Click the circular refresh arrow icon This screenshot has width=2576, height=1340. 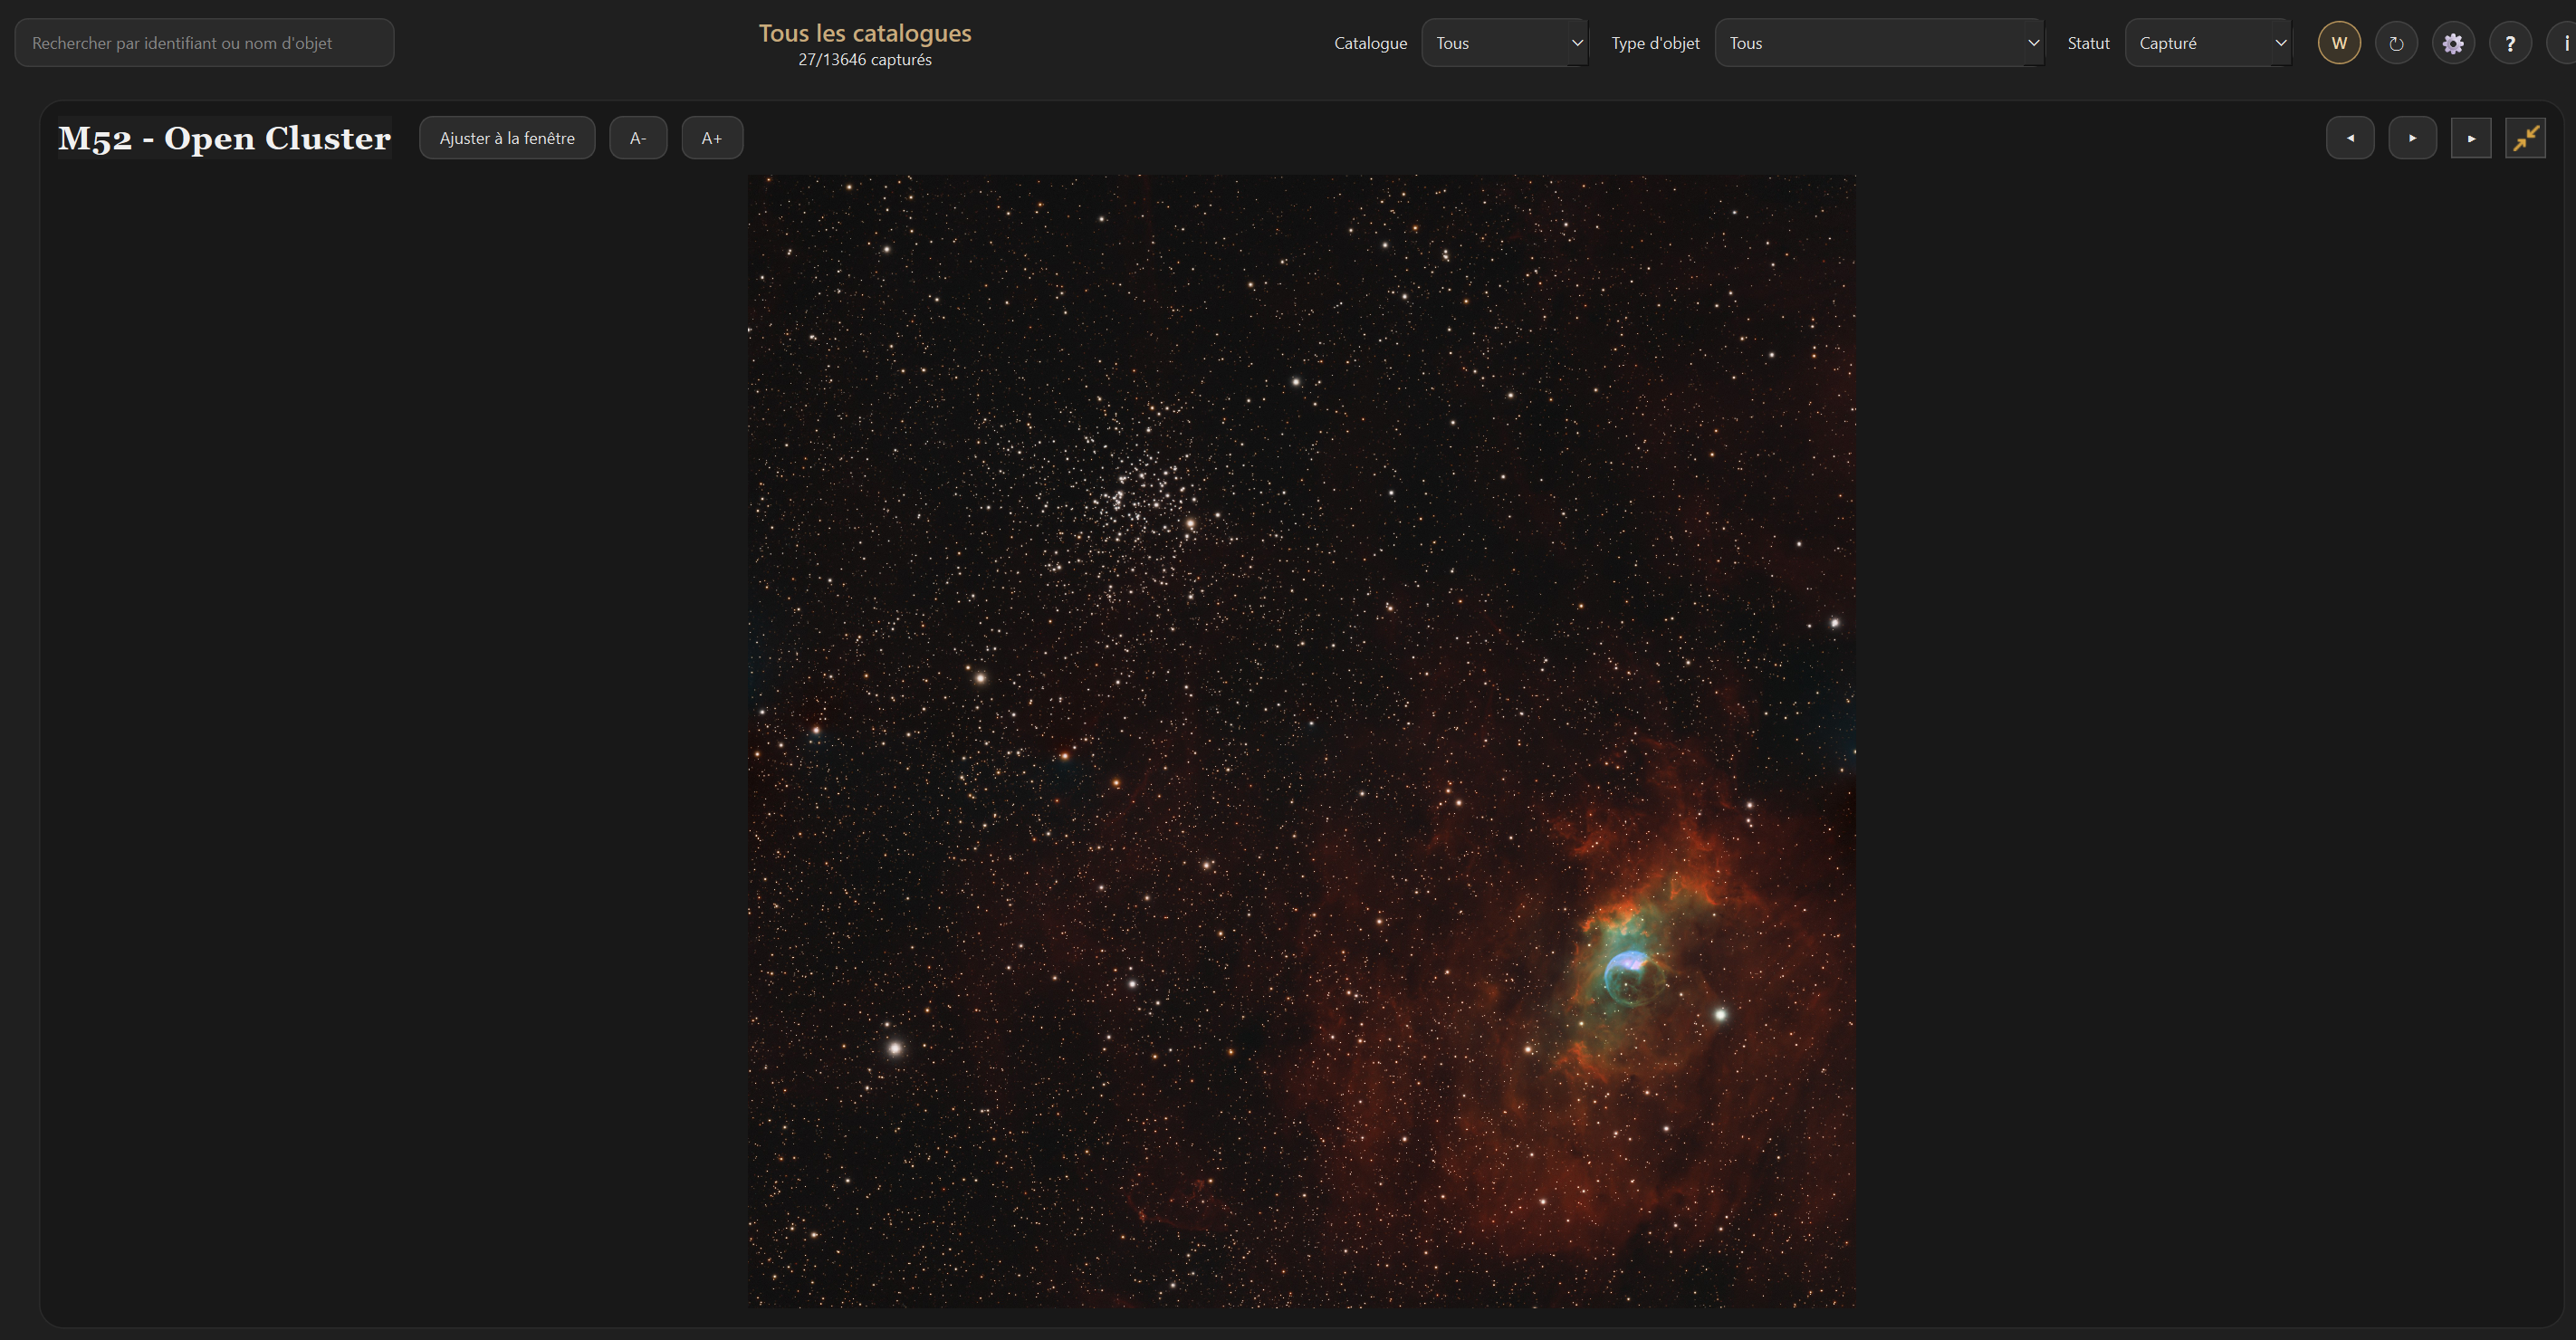tap(2396, 43)
